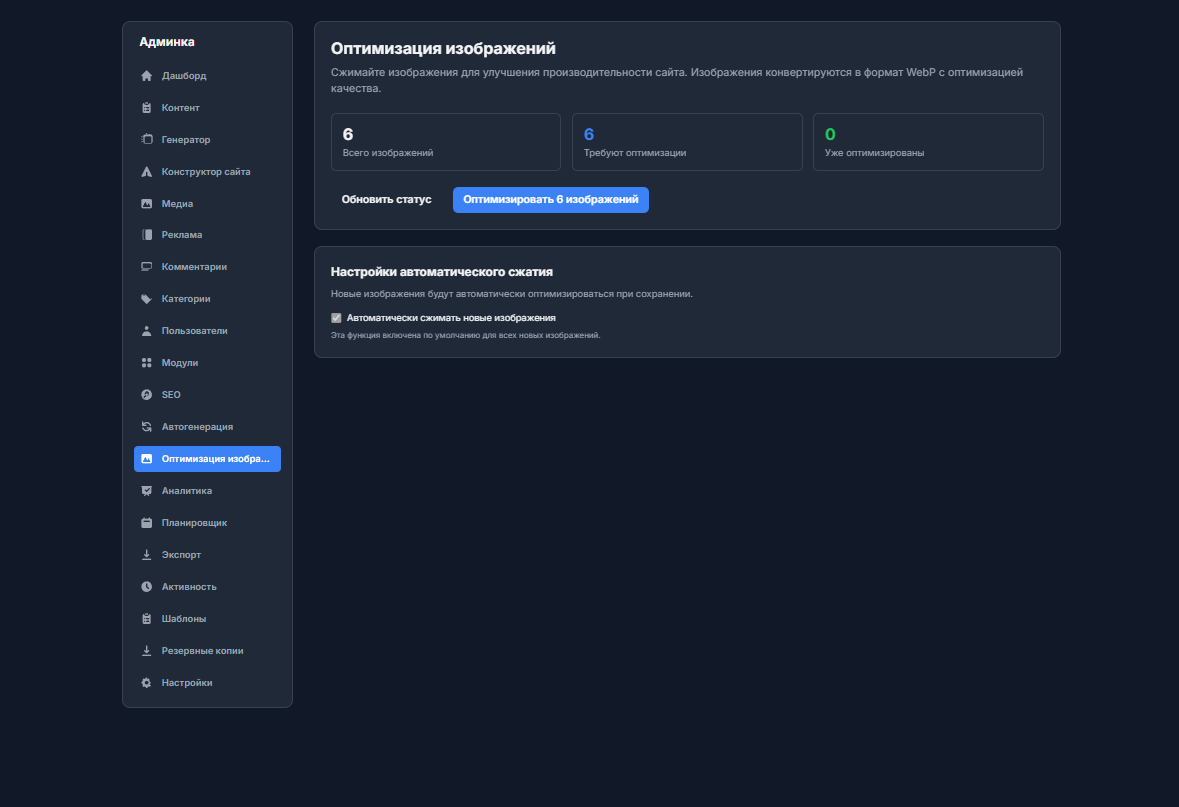Image resolution: width=1179 pixels, height=807 pixels.
Task: Click the Контент clipboard icon
Action: [x=146, y=108]
